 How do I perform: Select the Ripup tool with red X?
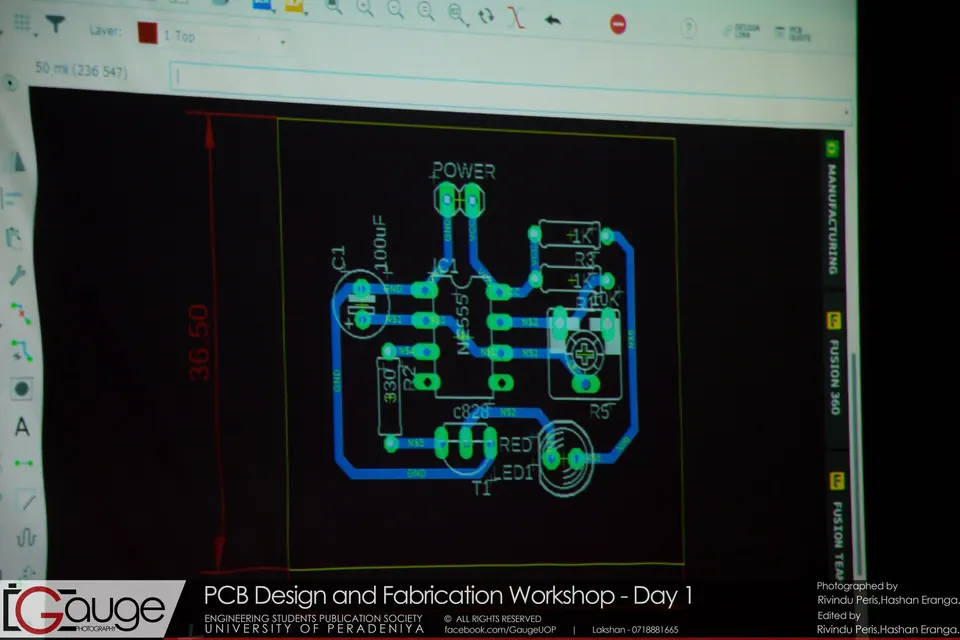coord(20,313)
